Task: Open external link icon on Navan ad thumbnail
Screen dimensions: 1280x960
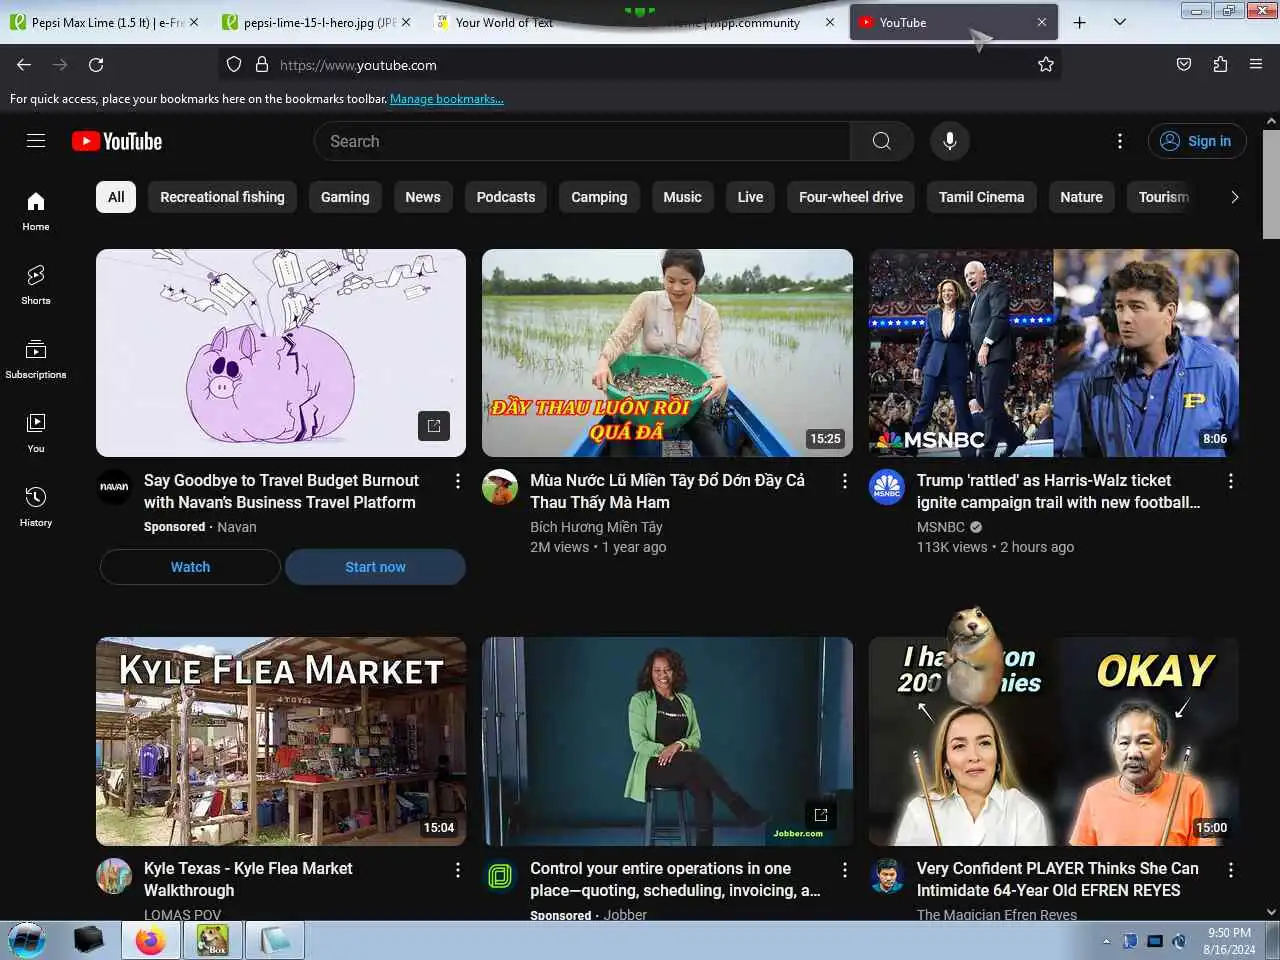Action: 434,426
